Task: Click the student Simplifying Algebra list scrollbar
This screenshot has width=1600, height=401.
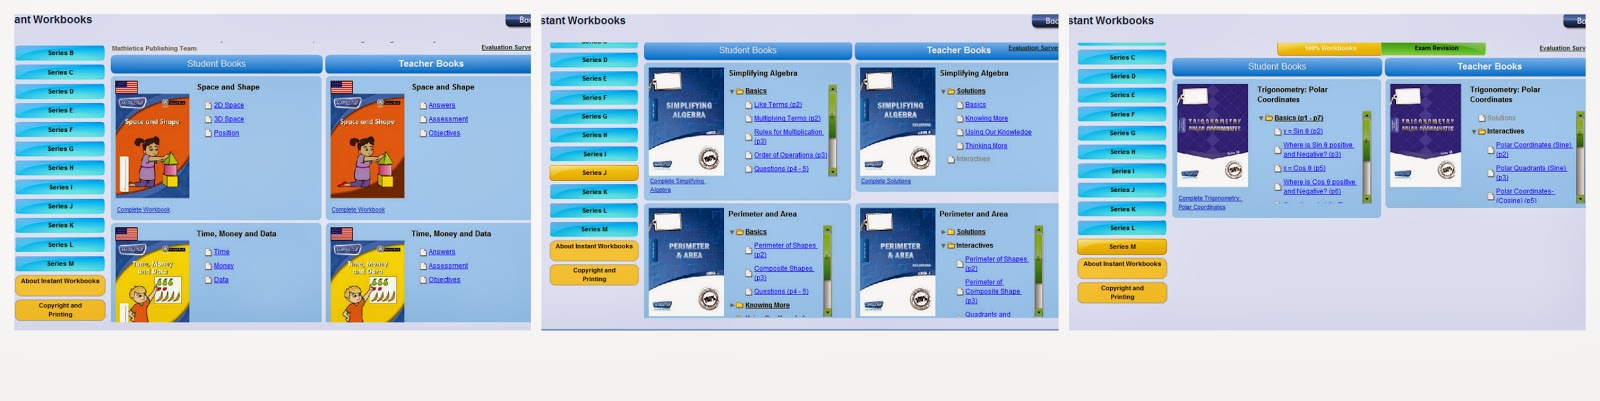Action: (x=832, y=130)
